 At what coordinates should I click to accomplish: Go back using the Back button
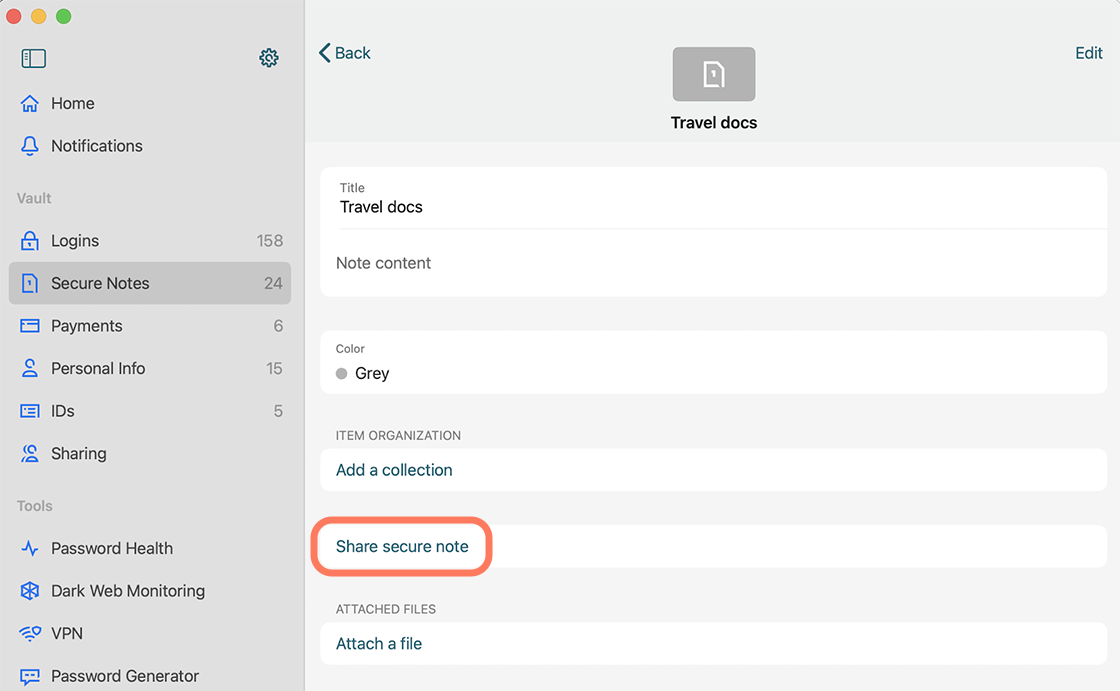(x=344, y=52)
